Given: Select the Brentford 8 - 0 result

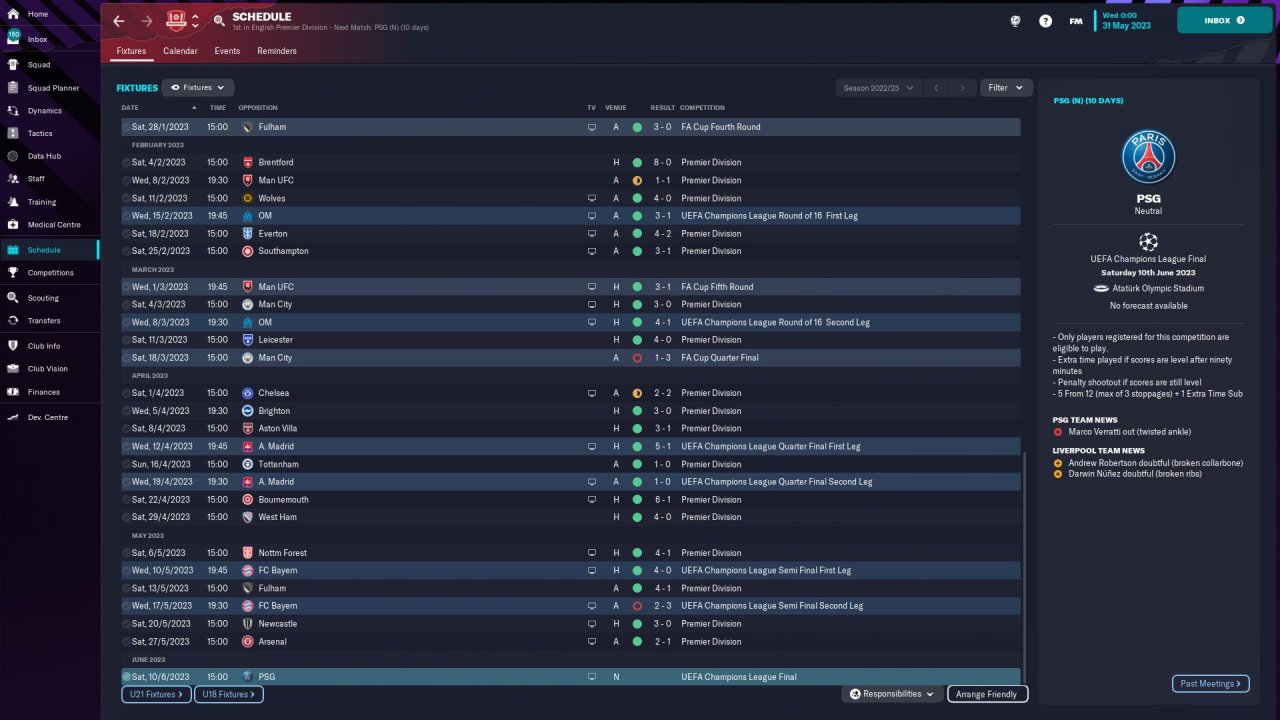Looking at the screenshot, I should pyautogui.click(x=662, y=162).
